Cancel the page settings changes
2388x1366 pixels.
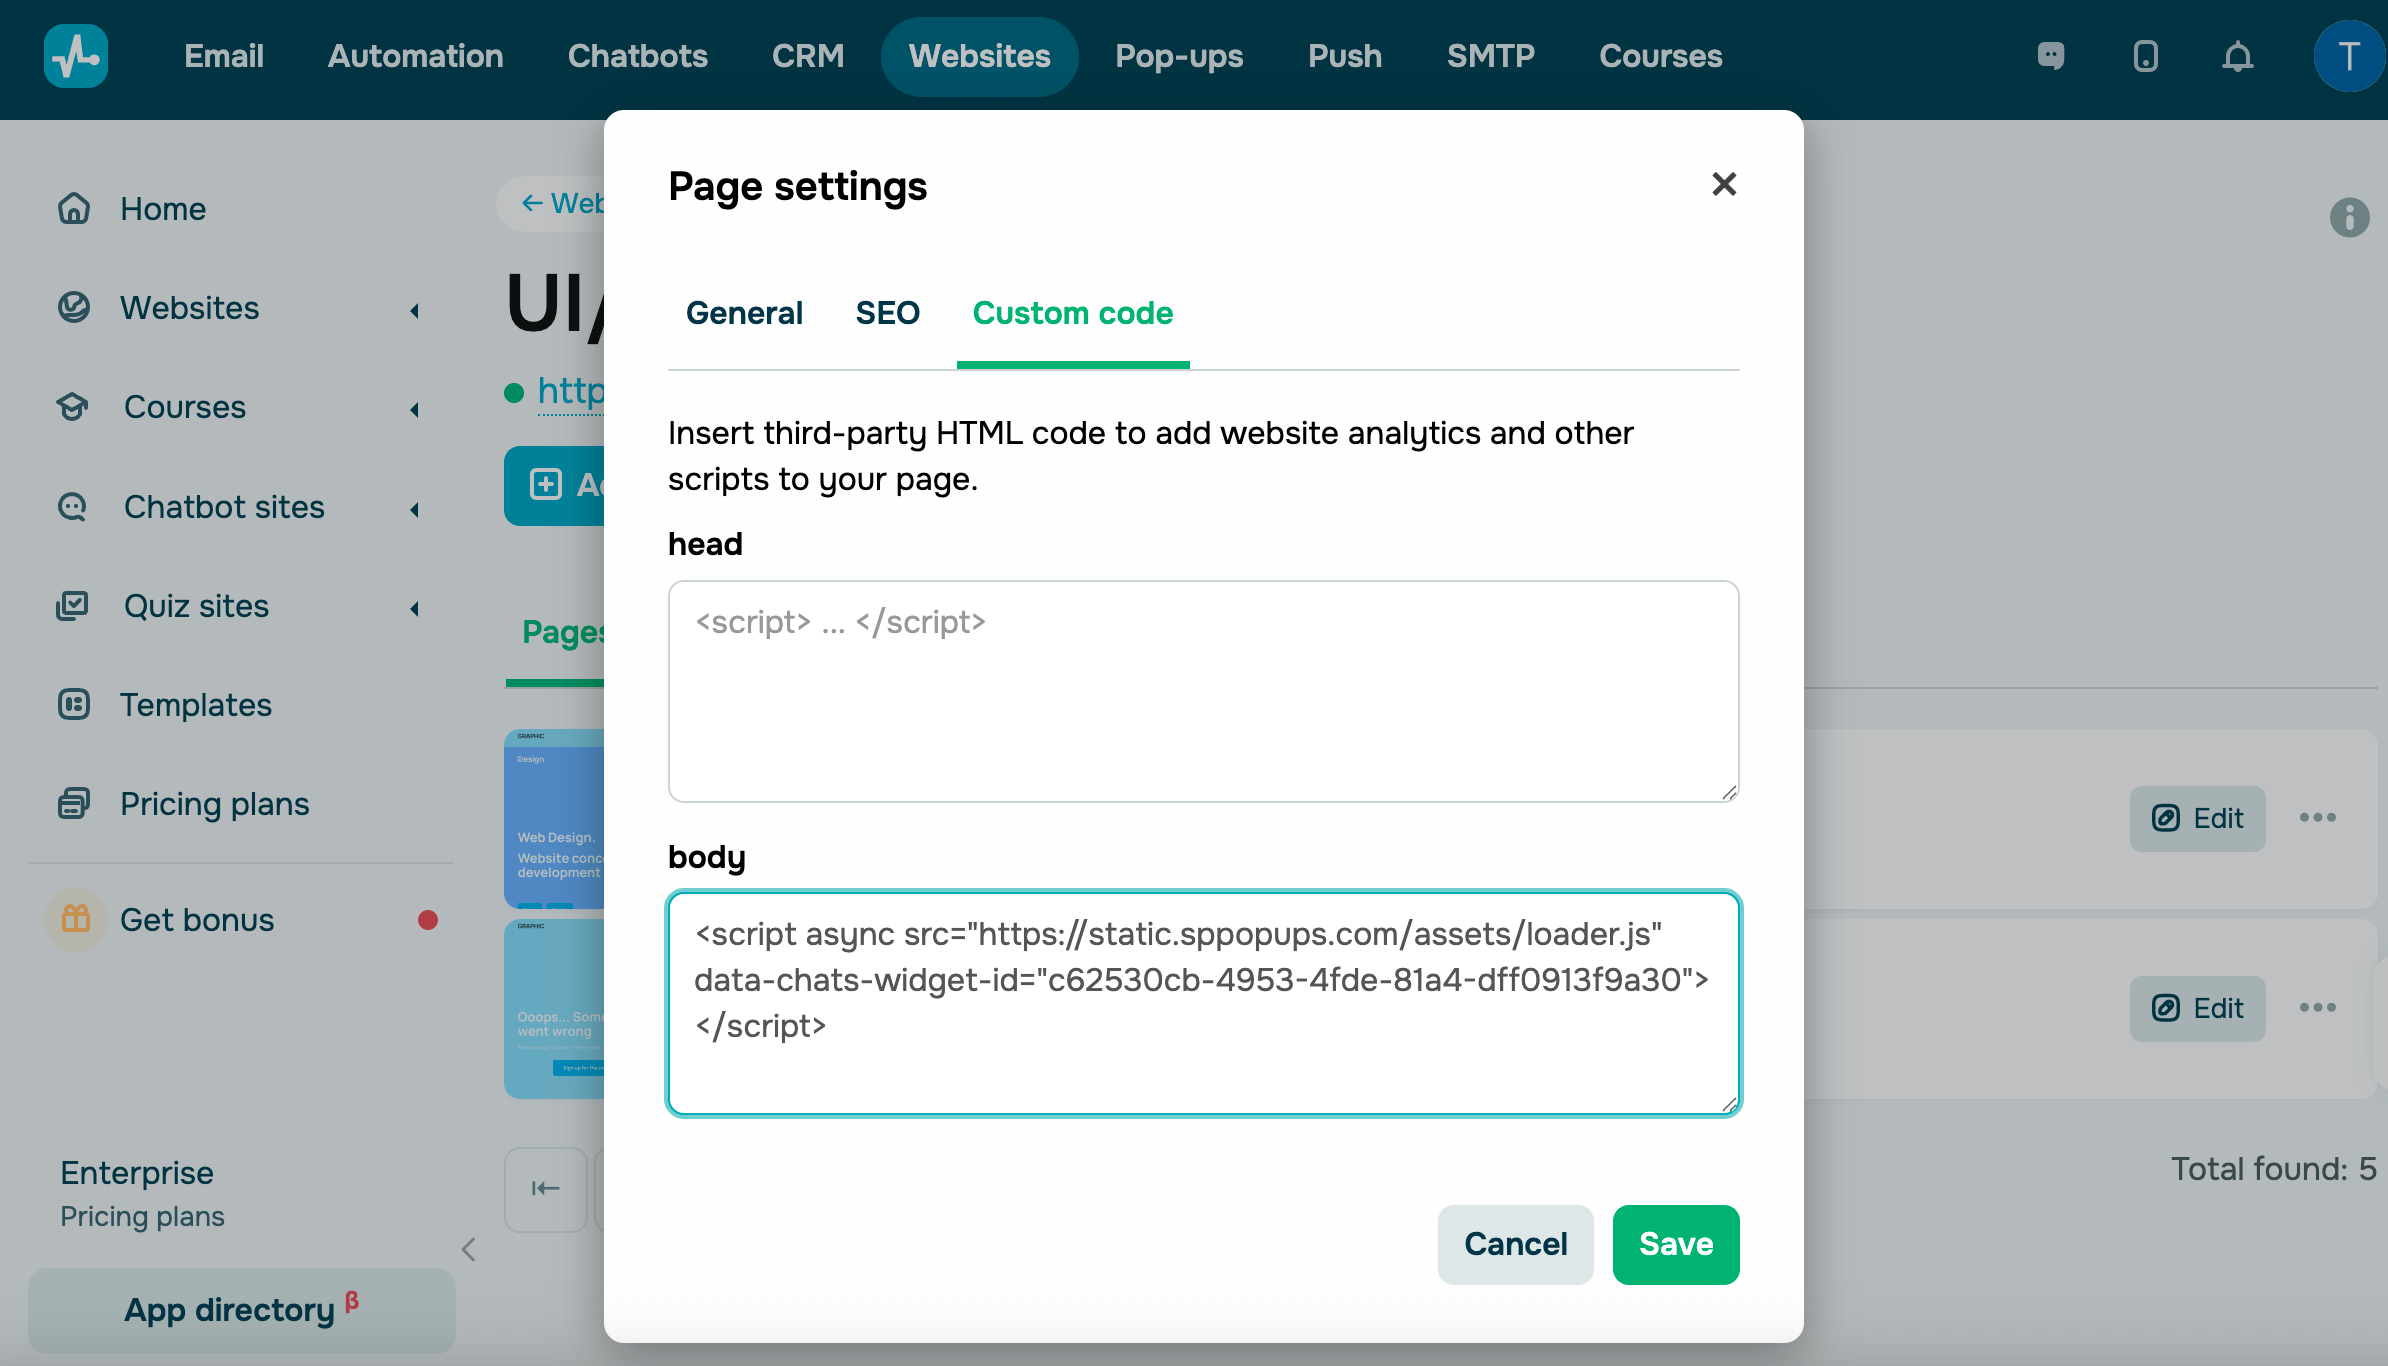coord(1515,1244)
